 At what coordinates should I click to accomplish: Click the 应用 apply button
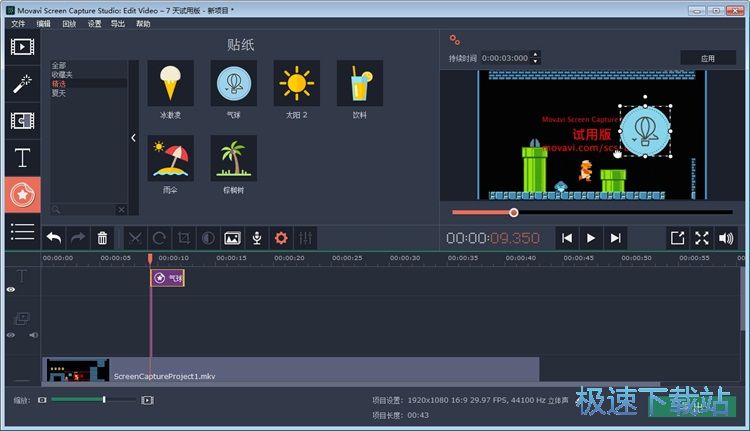[708, 58]
